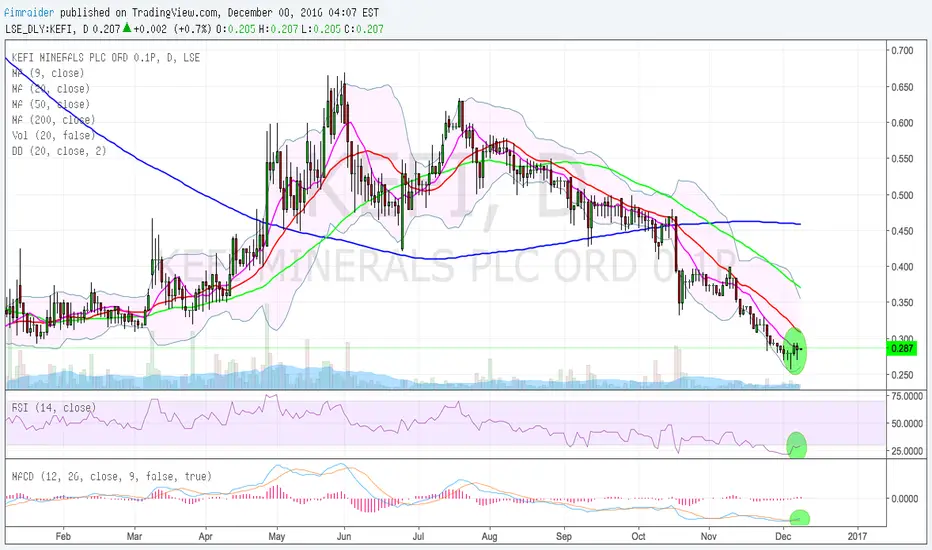Select the MA (20, close) indicator legend
The width and height of the screenshot is (932, 550).
[x=51, y=89]
